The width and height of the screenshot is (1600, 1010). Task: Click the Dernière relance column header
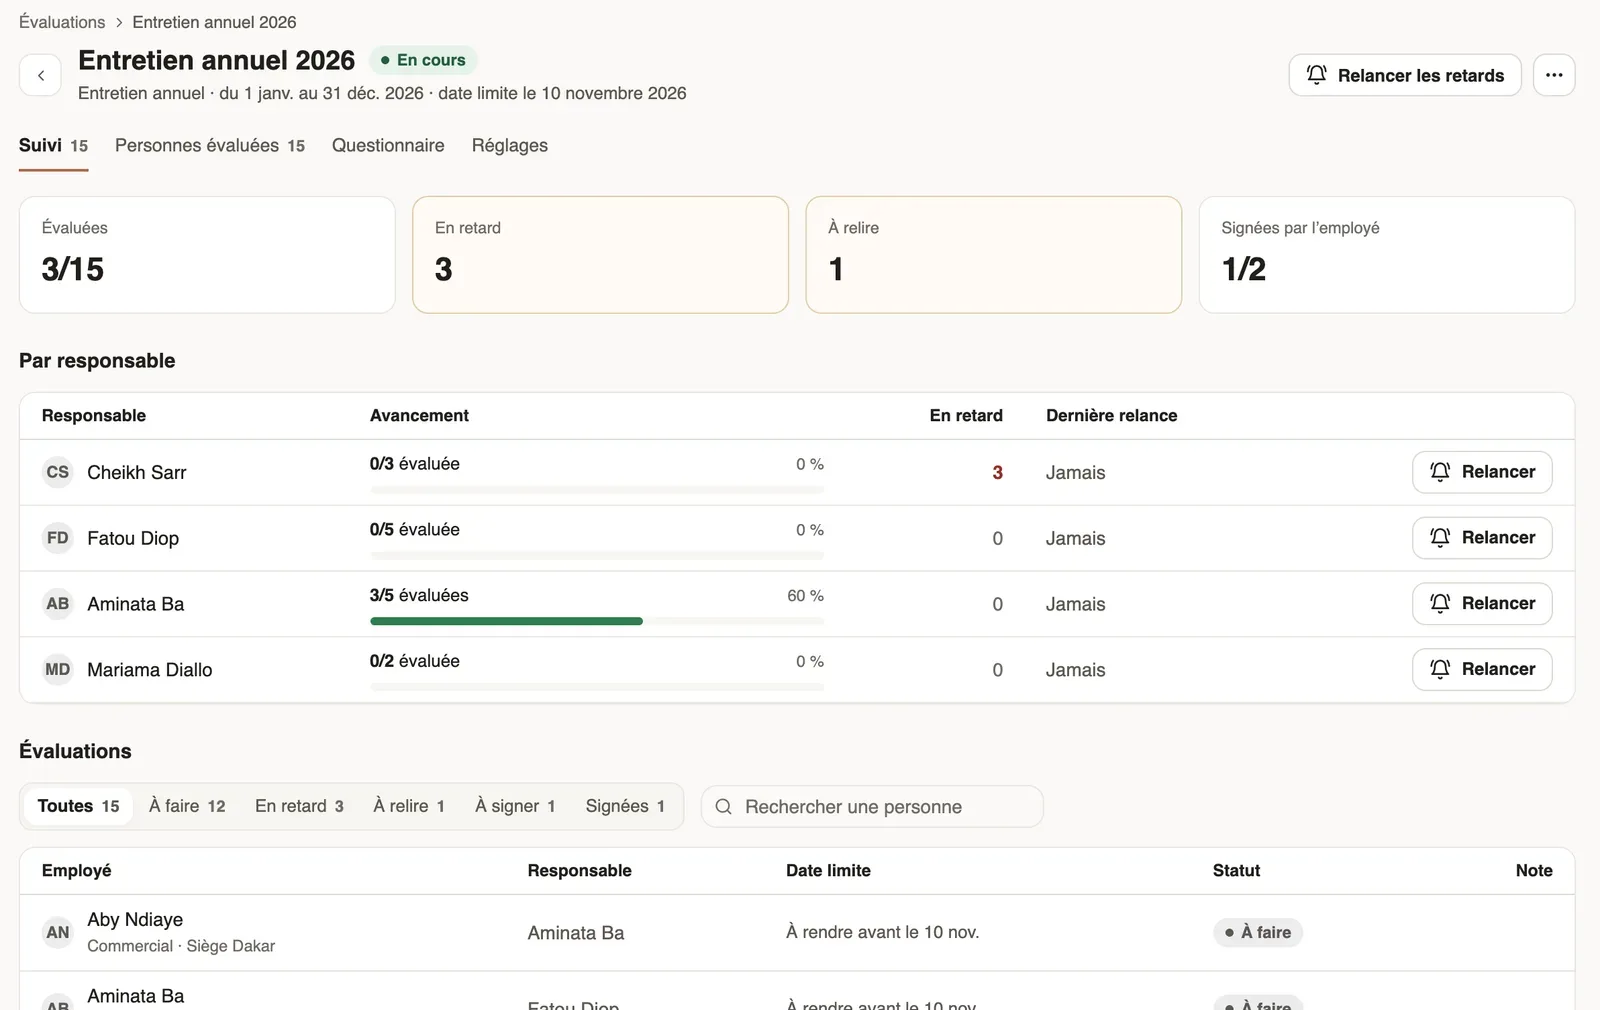click(x=1111, y=415)
